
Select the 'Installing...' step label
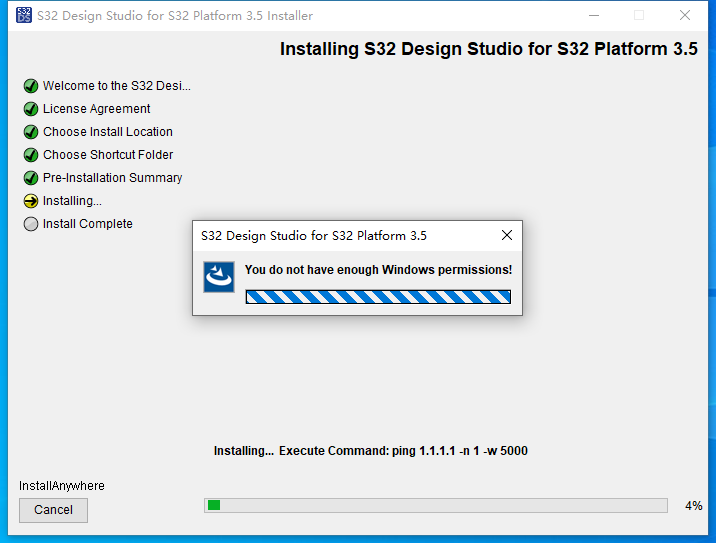[x=72, y=201]
